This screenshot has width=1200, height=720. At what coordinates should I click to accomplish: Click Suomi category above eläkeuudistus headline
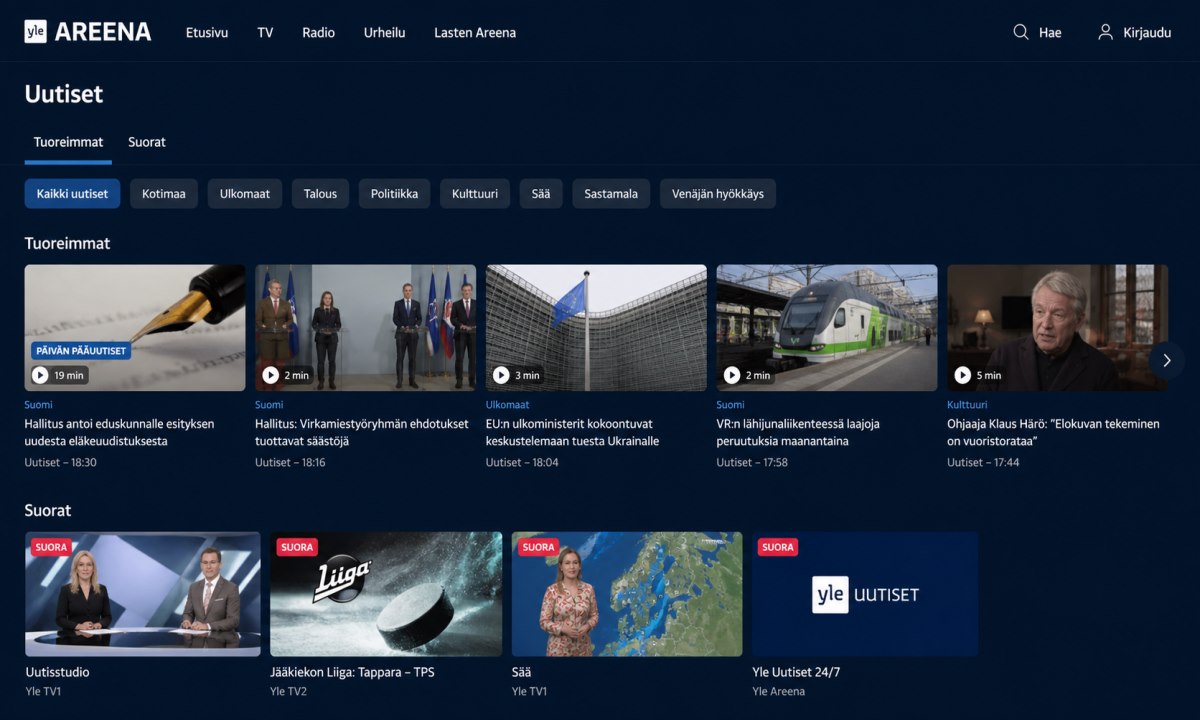click(39, 405)
